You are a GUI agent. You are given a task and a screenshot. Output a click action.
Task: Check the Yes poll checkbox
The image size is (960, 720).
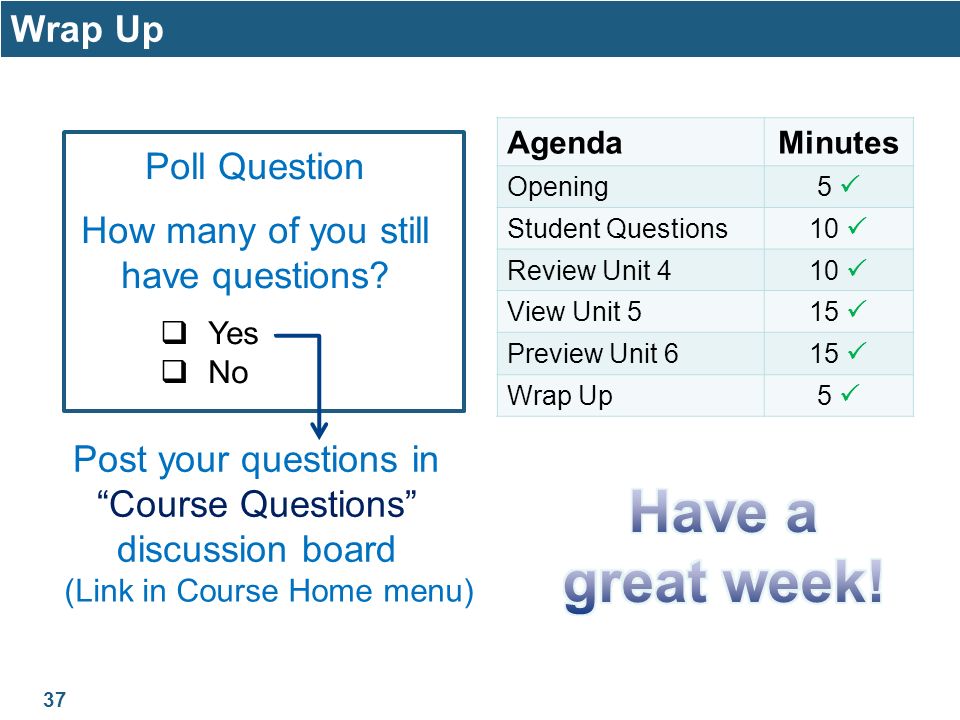click(x=174, y=332)
